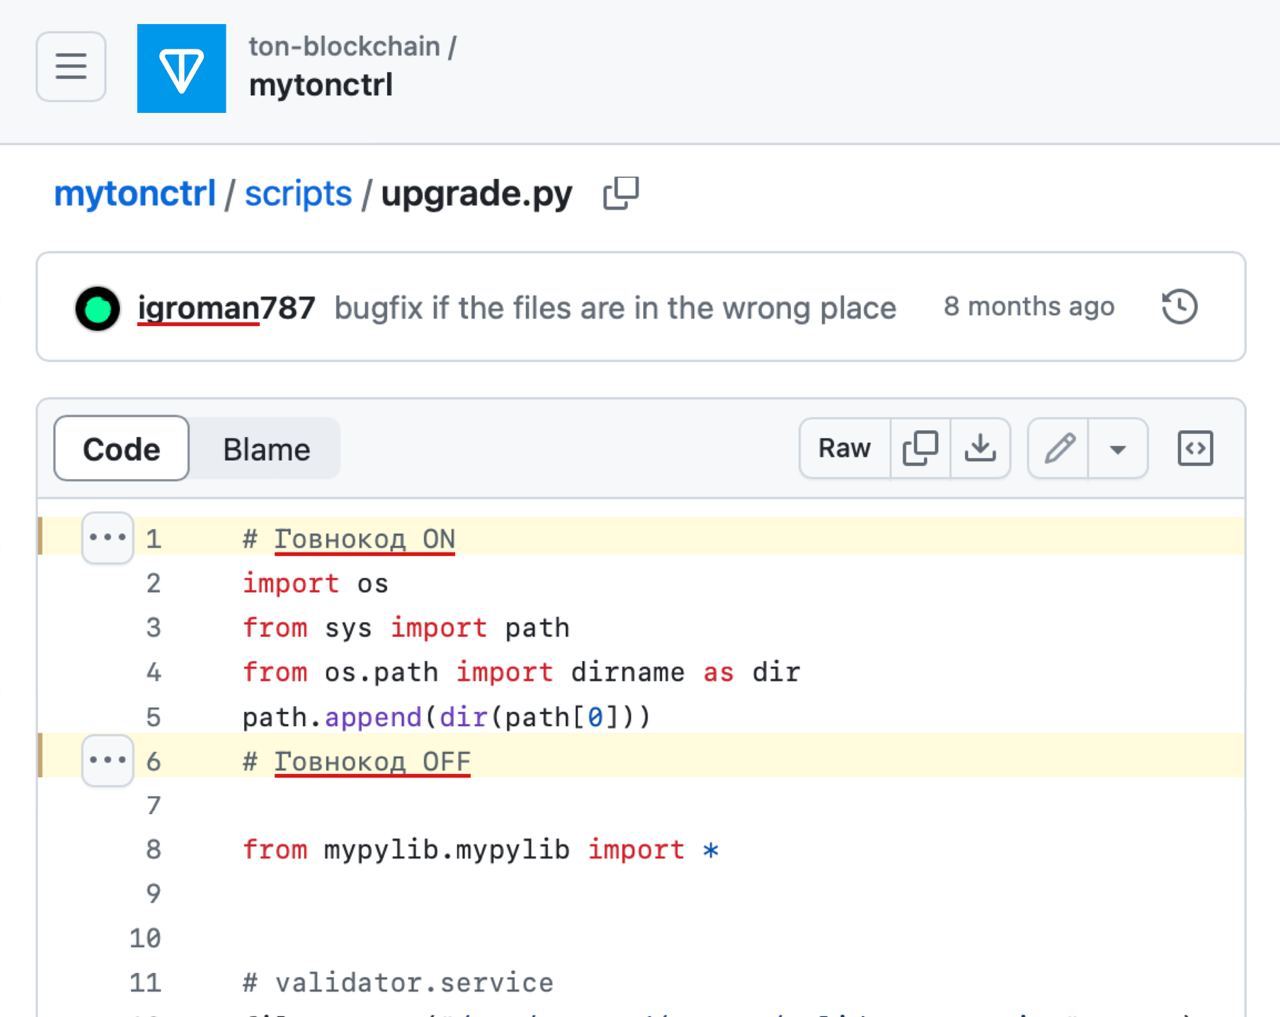Open line 6 actions menu

[107, 760]
